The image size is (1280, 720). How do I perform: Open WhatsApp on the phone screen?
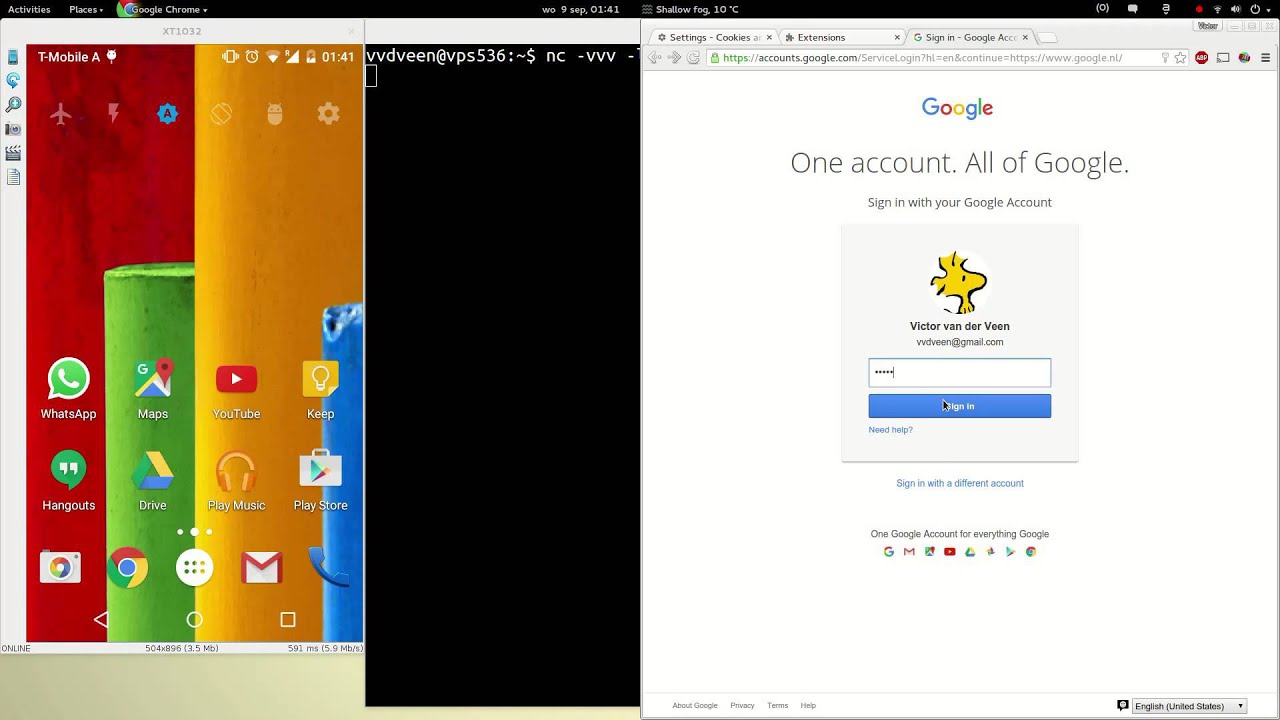pos(68,379)
